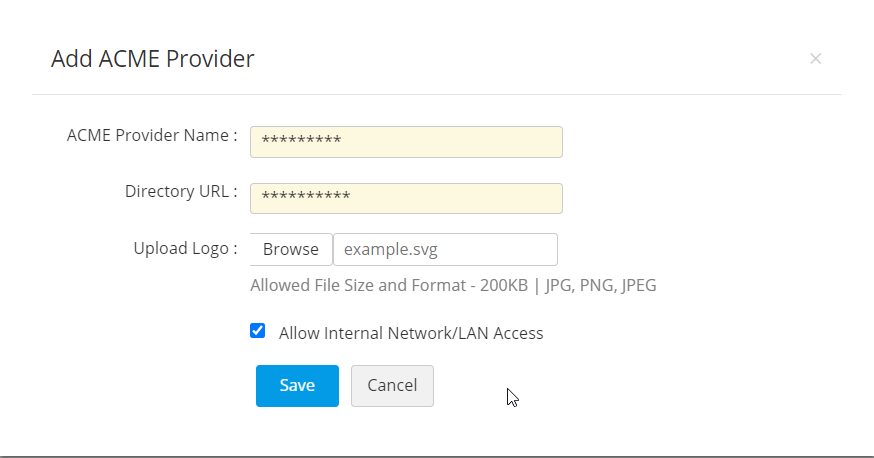874x458 pixels.
Task: Click the Upload Logo label
Action: pyautogui.click(x=185, y=248)
